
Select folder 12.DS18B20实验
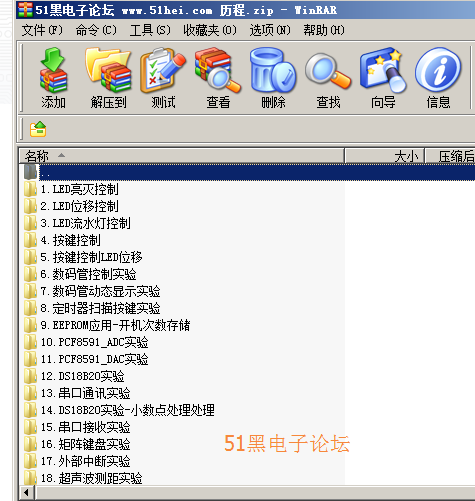click(x=74, y=376)
